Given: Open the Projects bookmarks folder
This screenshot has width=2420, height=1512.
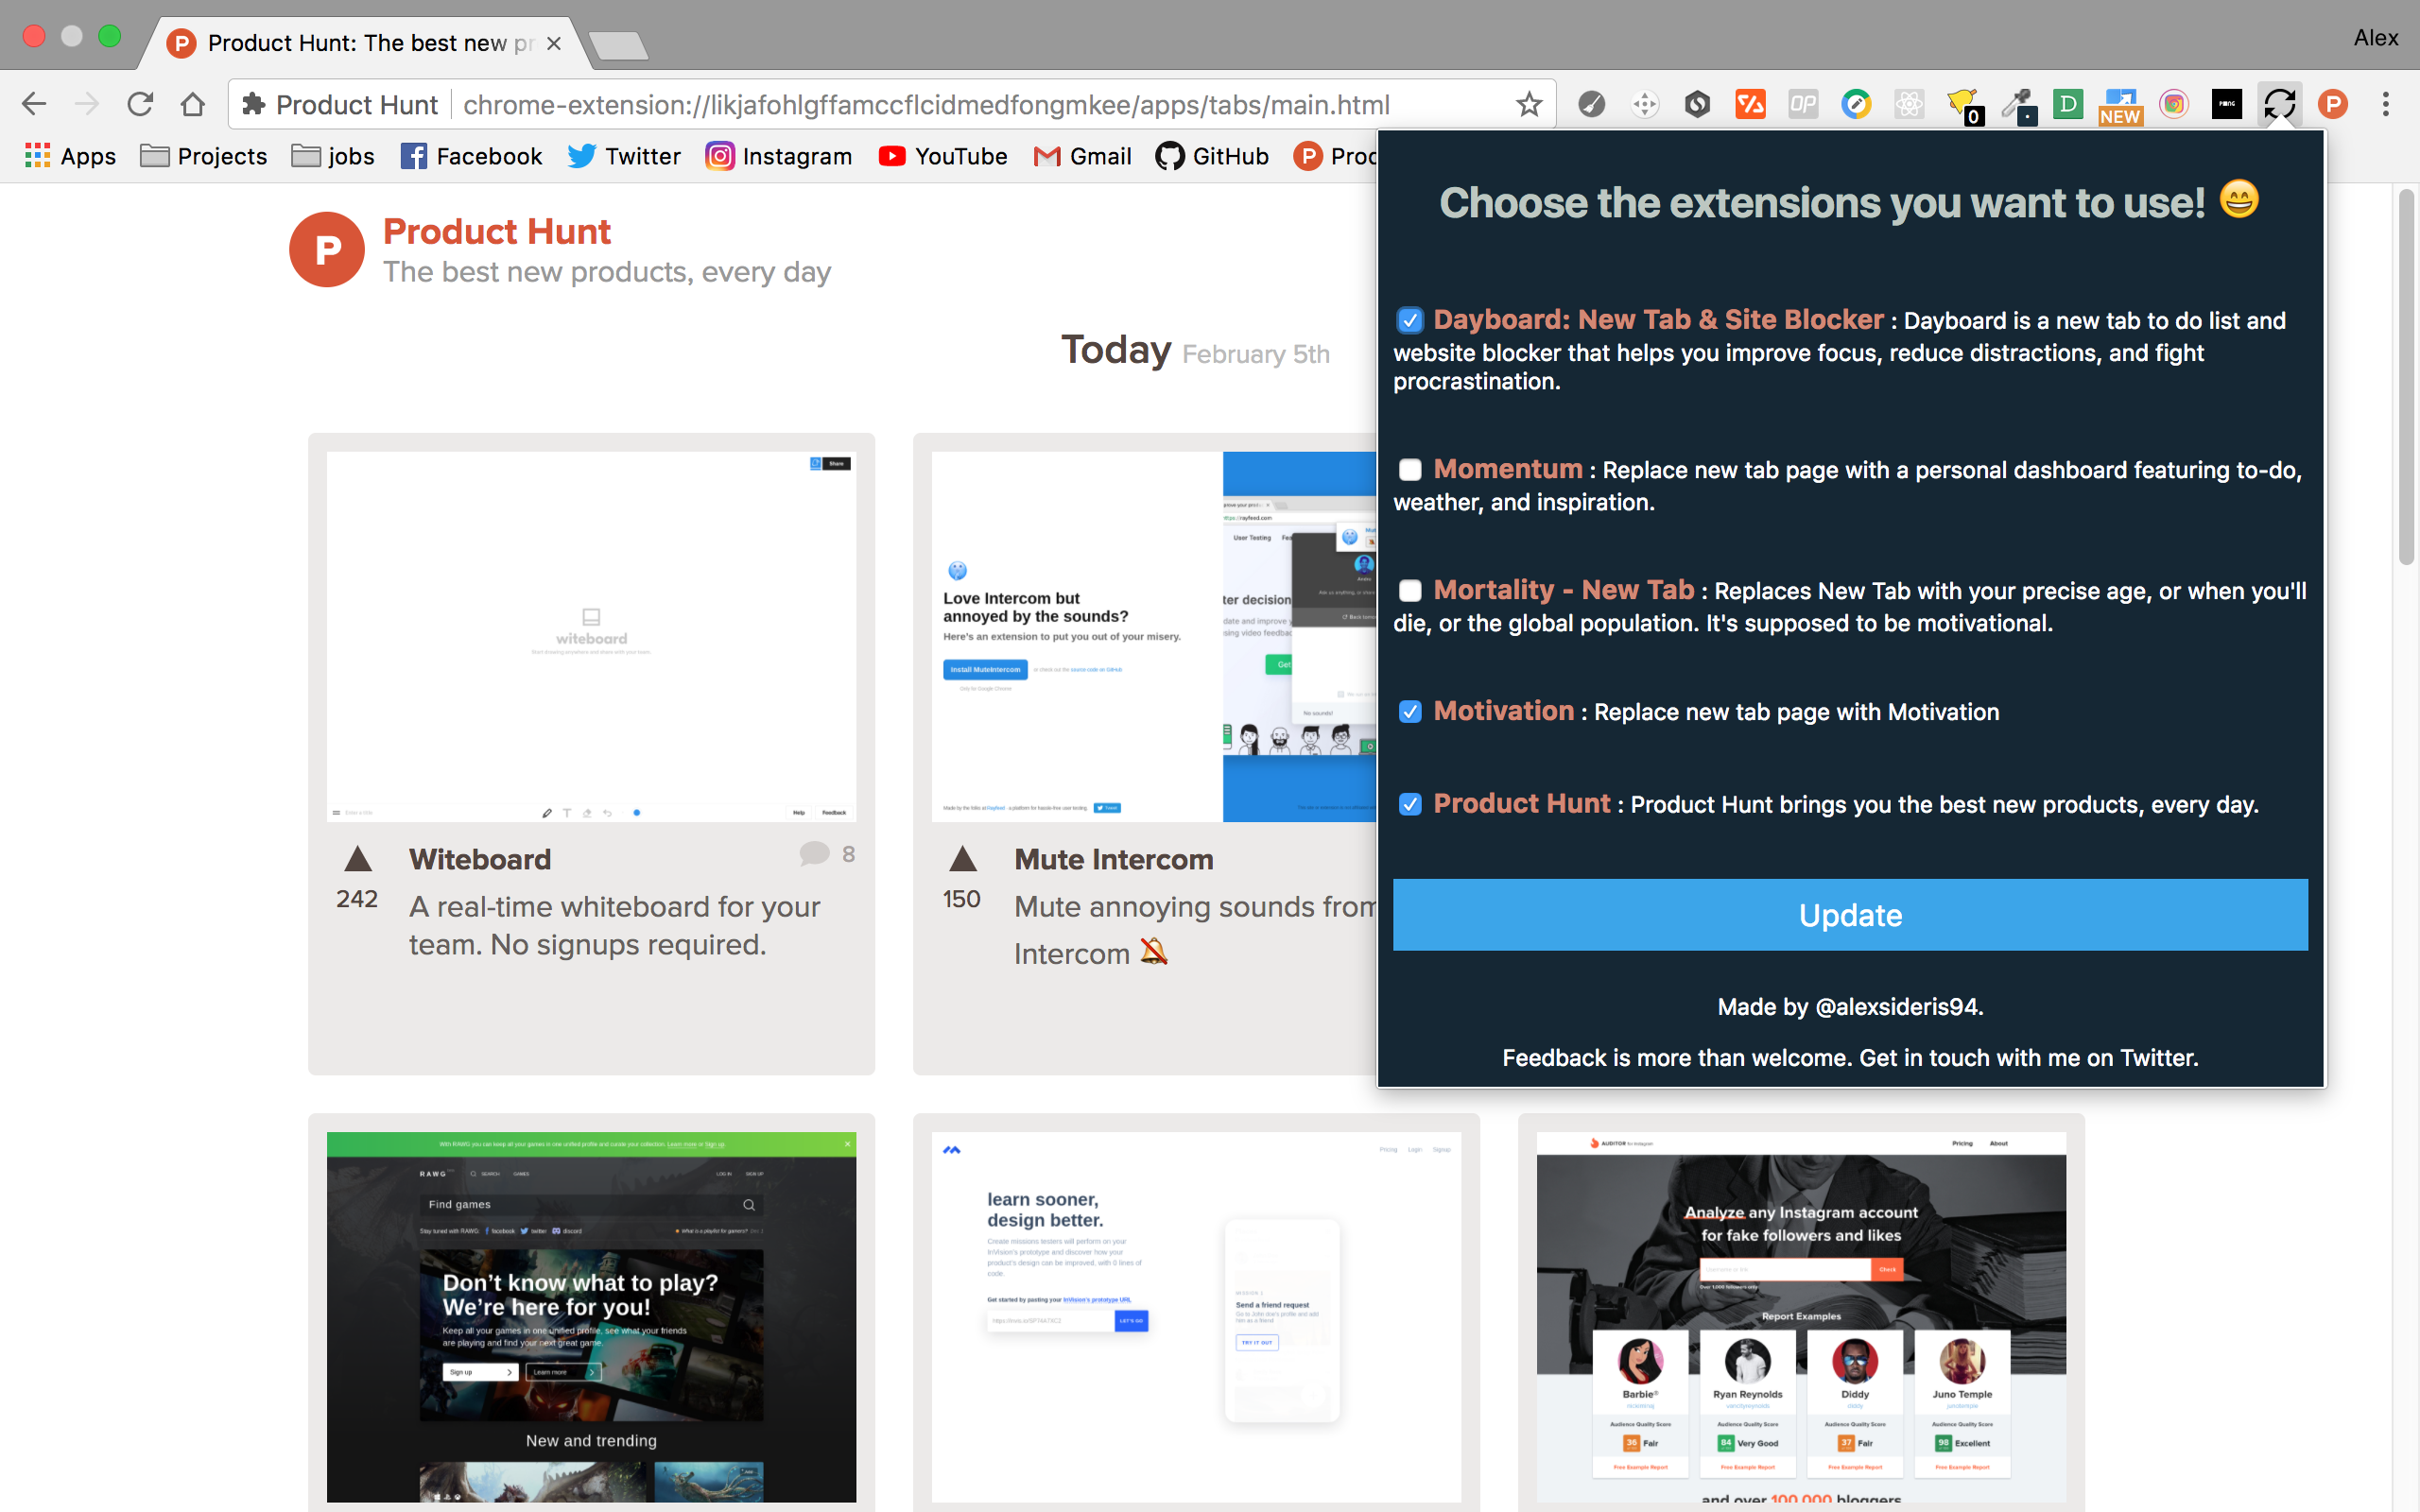Looking at the screenshot, I should point(202,156).
